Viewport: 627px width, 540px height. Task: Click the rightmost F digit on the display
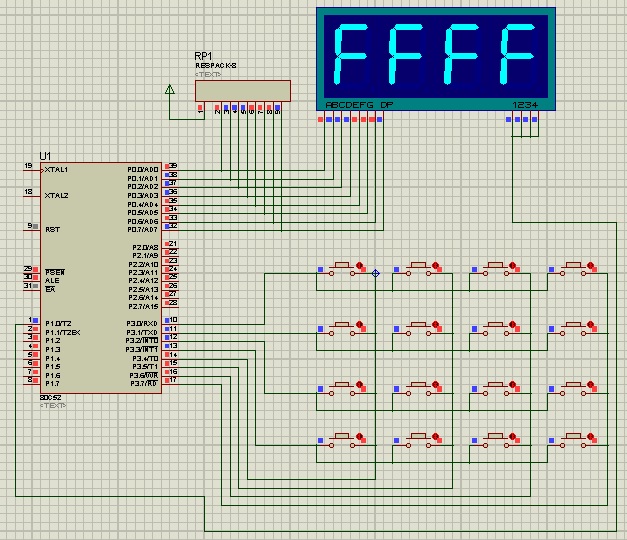[517, 54]
